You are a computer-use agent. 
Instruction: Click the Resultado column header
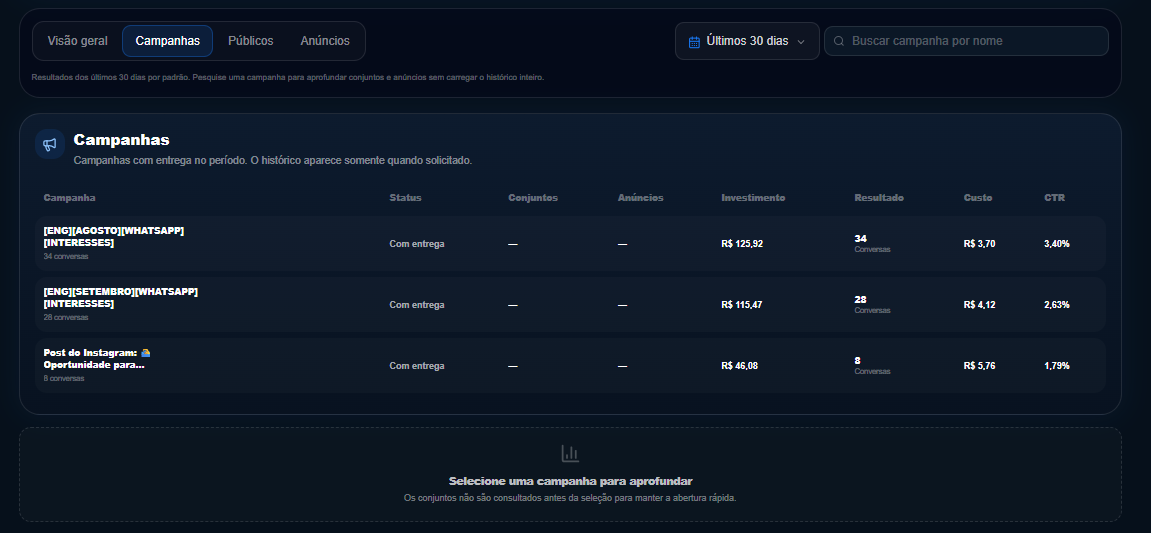(879, 198)
